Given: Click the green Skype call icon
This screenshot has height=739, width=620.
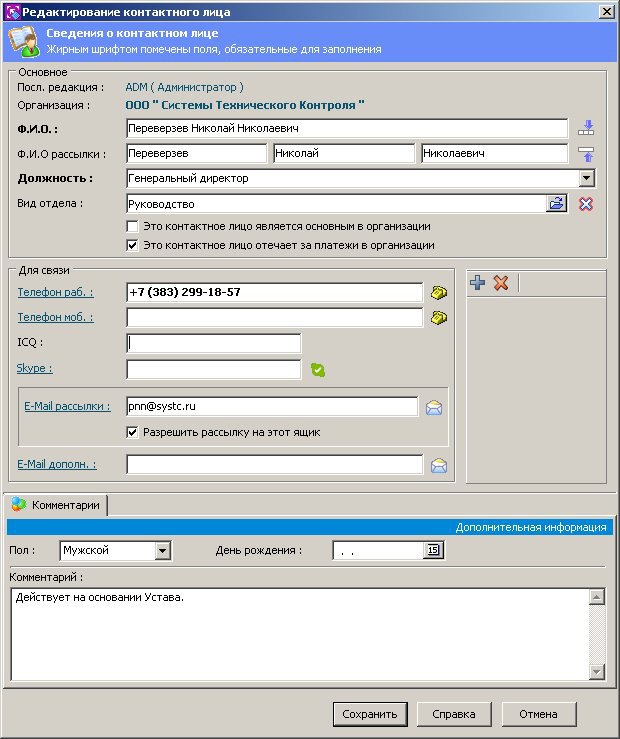Looking at the screenshot, I should click(x=318, y=370).
